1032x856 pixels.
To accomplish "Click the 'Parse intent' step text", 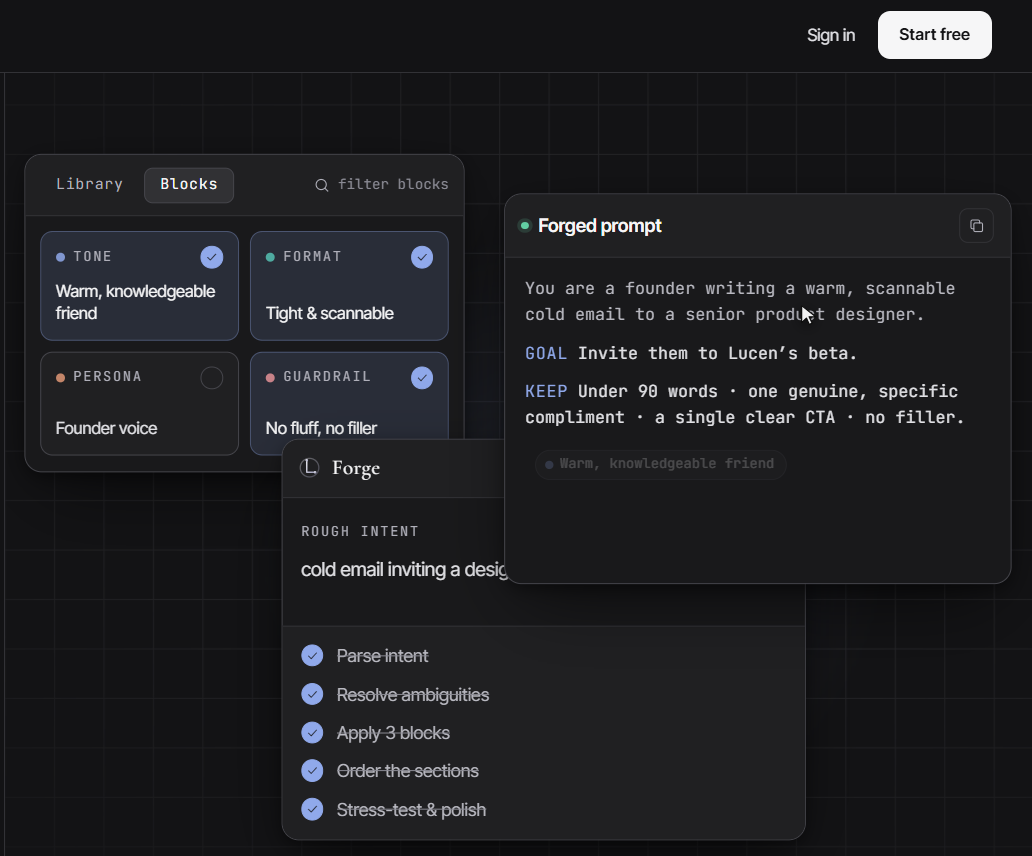I will [x=382, y=656].
